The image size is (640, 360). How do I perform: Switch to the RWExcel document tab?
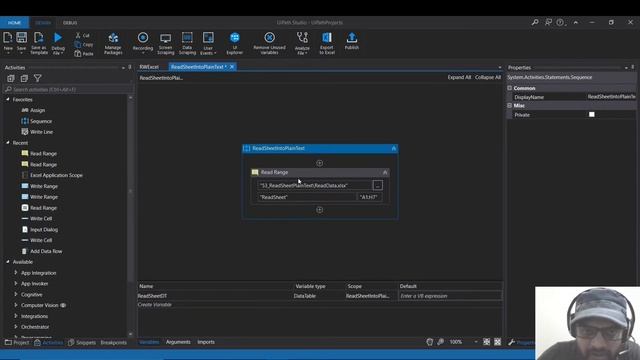click(x=149, y=67)
